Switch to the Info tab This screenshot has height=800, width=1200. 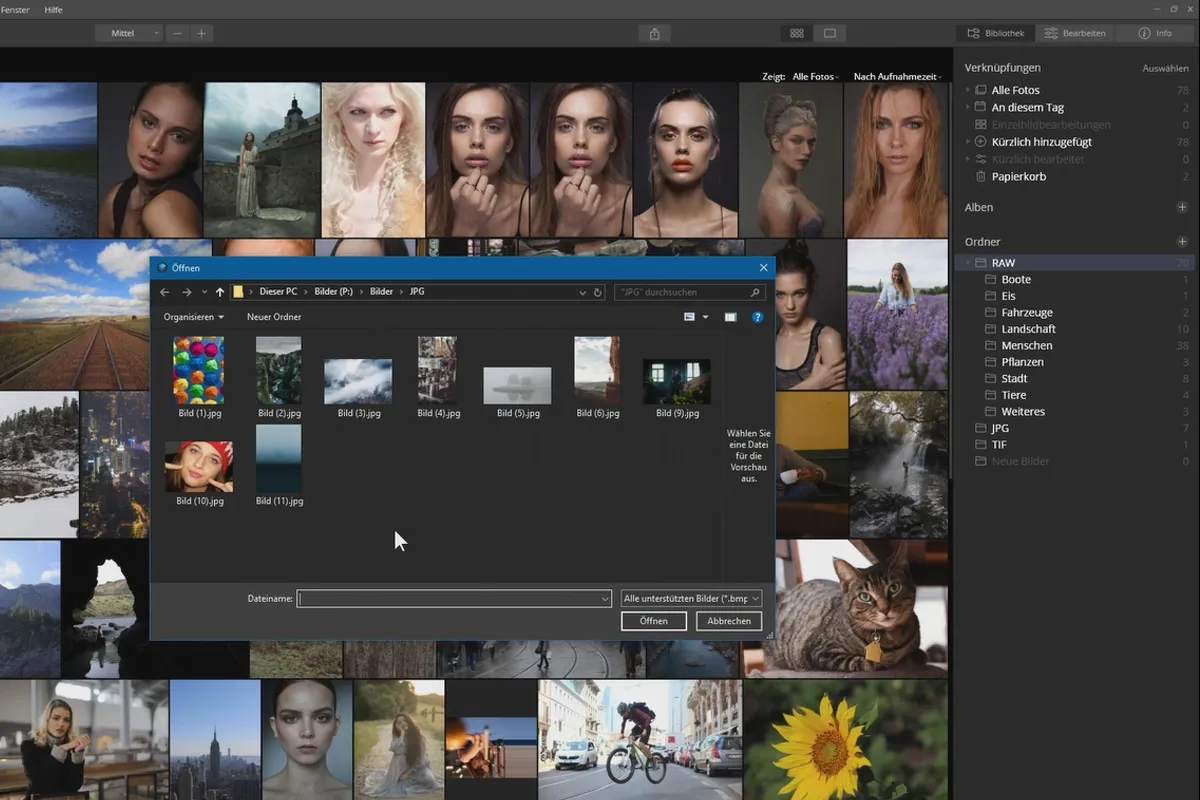coord(1155,33)
